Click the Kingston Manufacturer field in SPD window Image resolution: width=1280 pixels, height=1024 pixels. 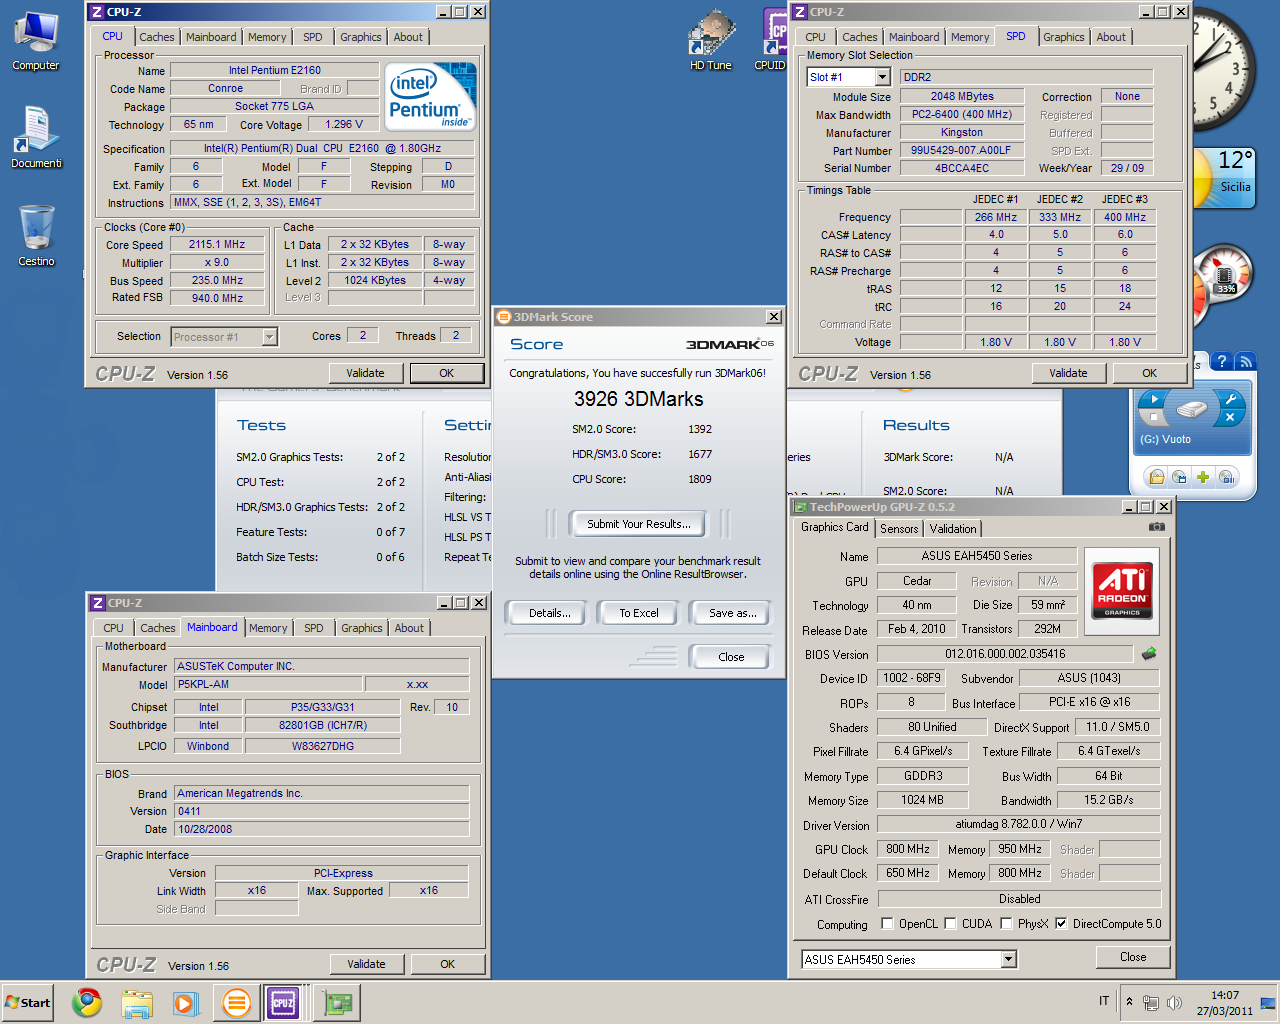(x=962, y=132)
